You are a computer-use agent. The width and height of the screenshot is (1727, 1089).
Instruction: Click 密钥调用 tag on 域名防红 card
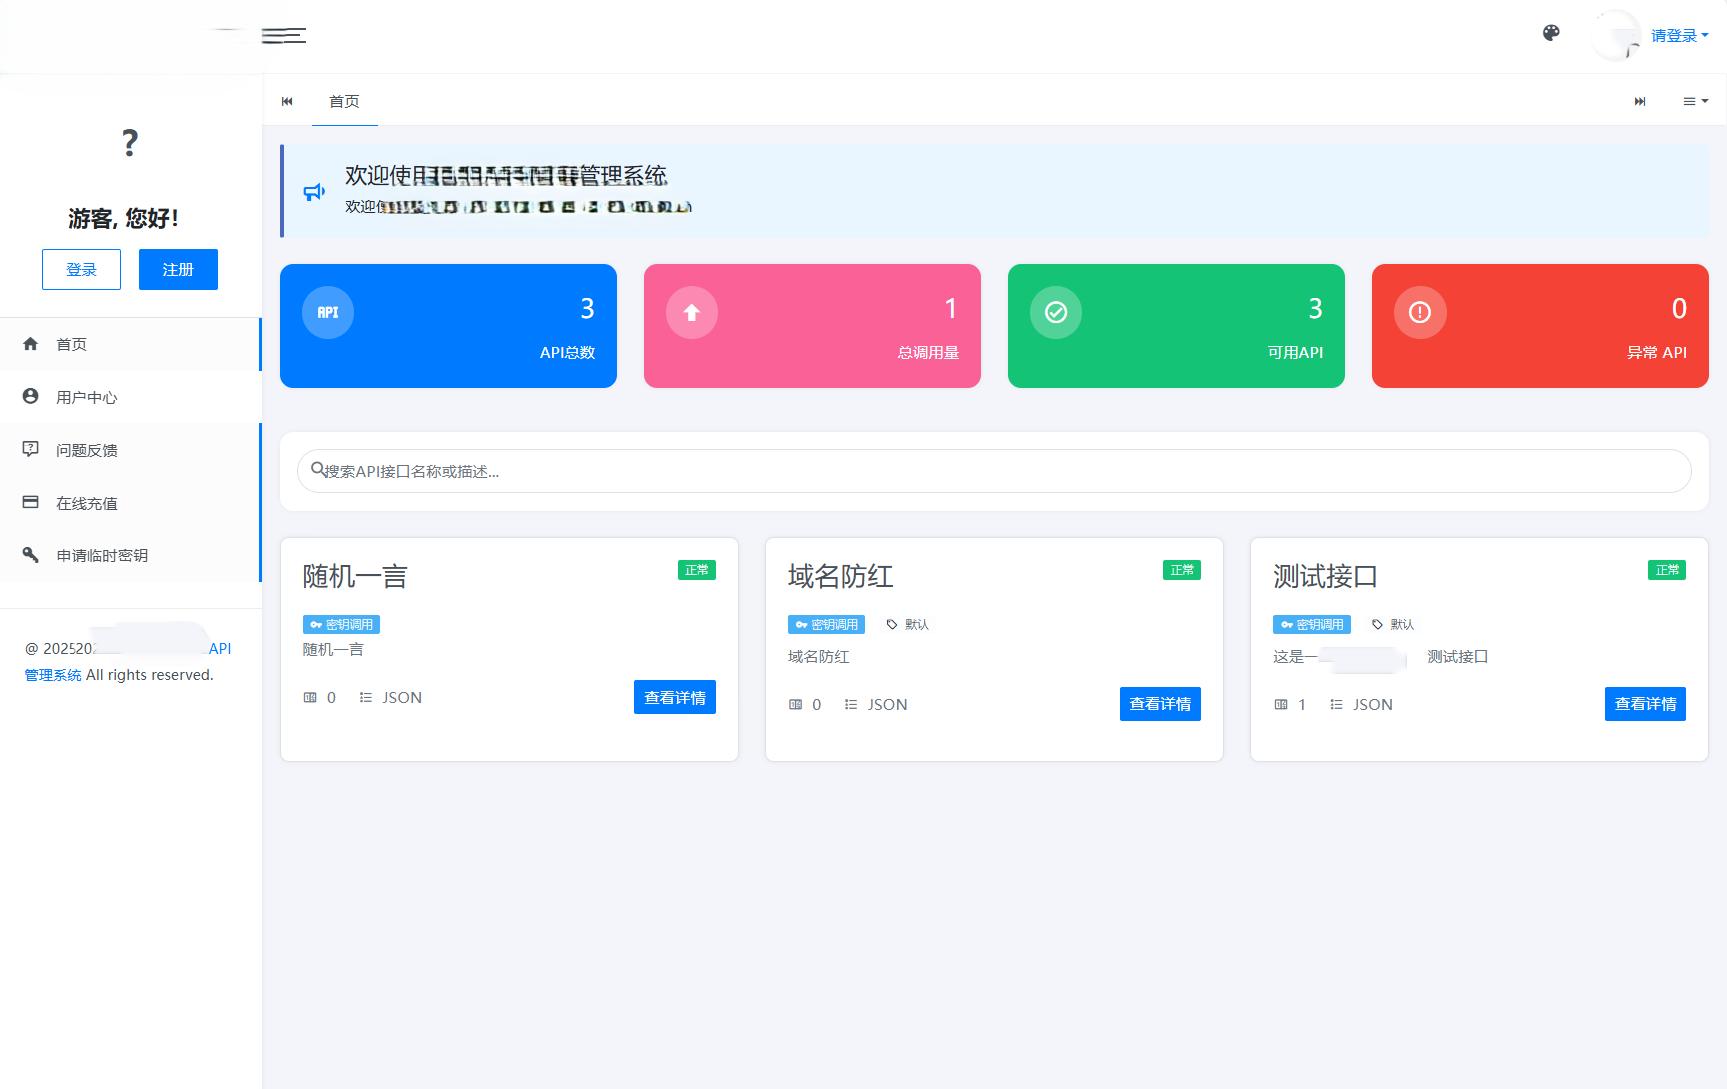click(x=826, y=624)
